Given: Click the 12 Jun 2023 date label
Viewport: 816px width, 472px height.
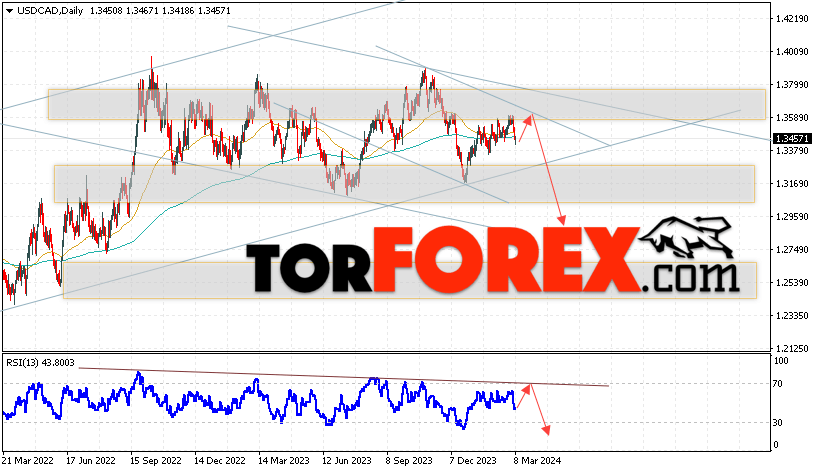Looking at the screenshot, I should point(347,461).
